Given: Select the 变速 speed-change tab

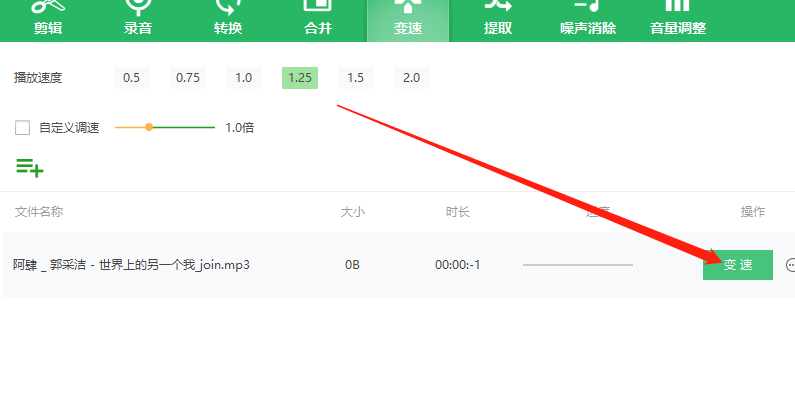Looking at the screenshot, I should (x=408, y=20).
